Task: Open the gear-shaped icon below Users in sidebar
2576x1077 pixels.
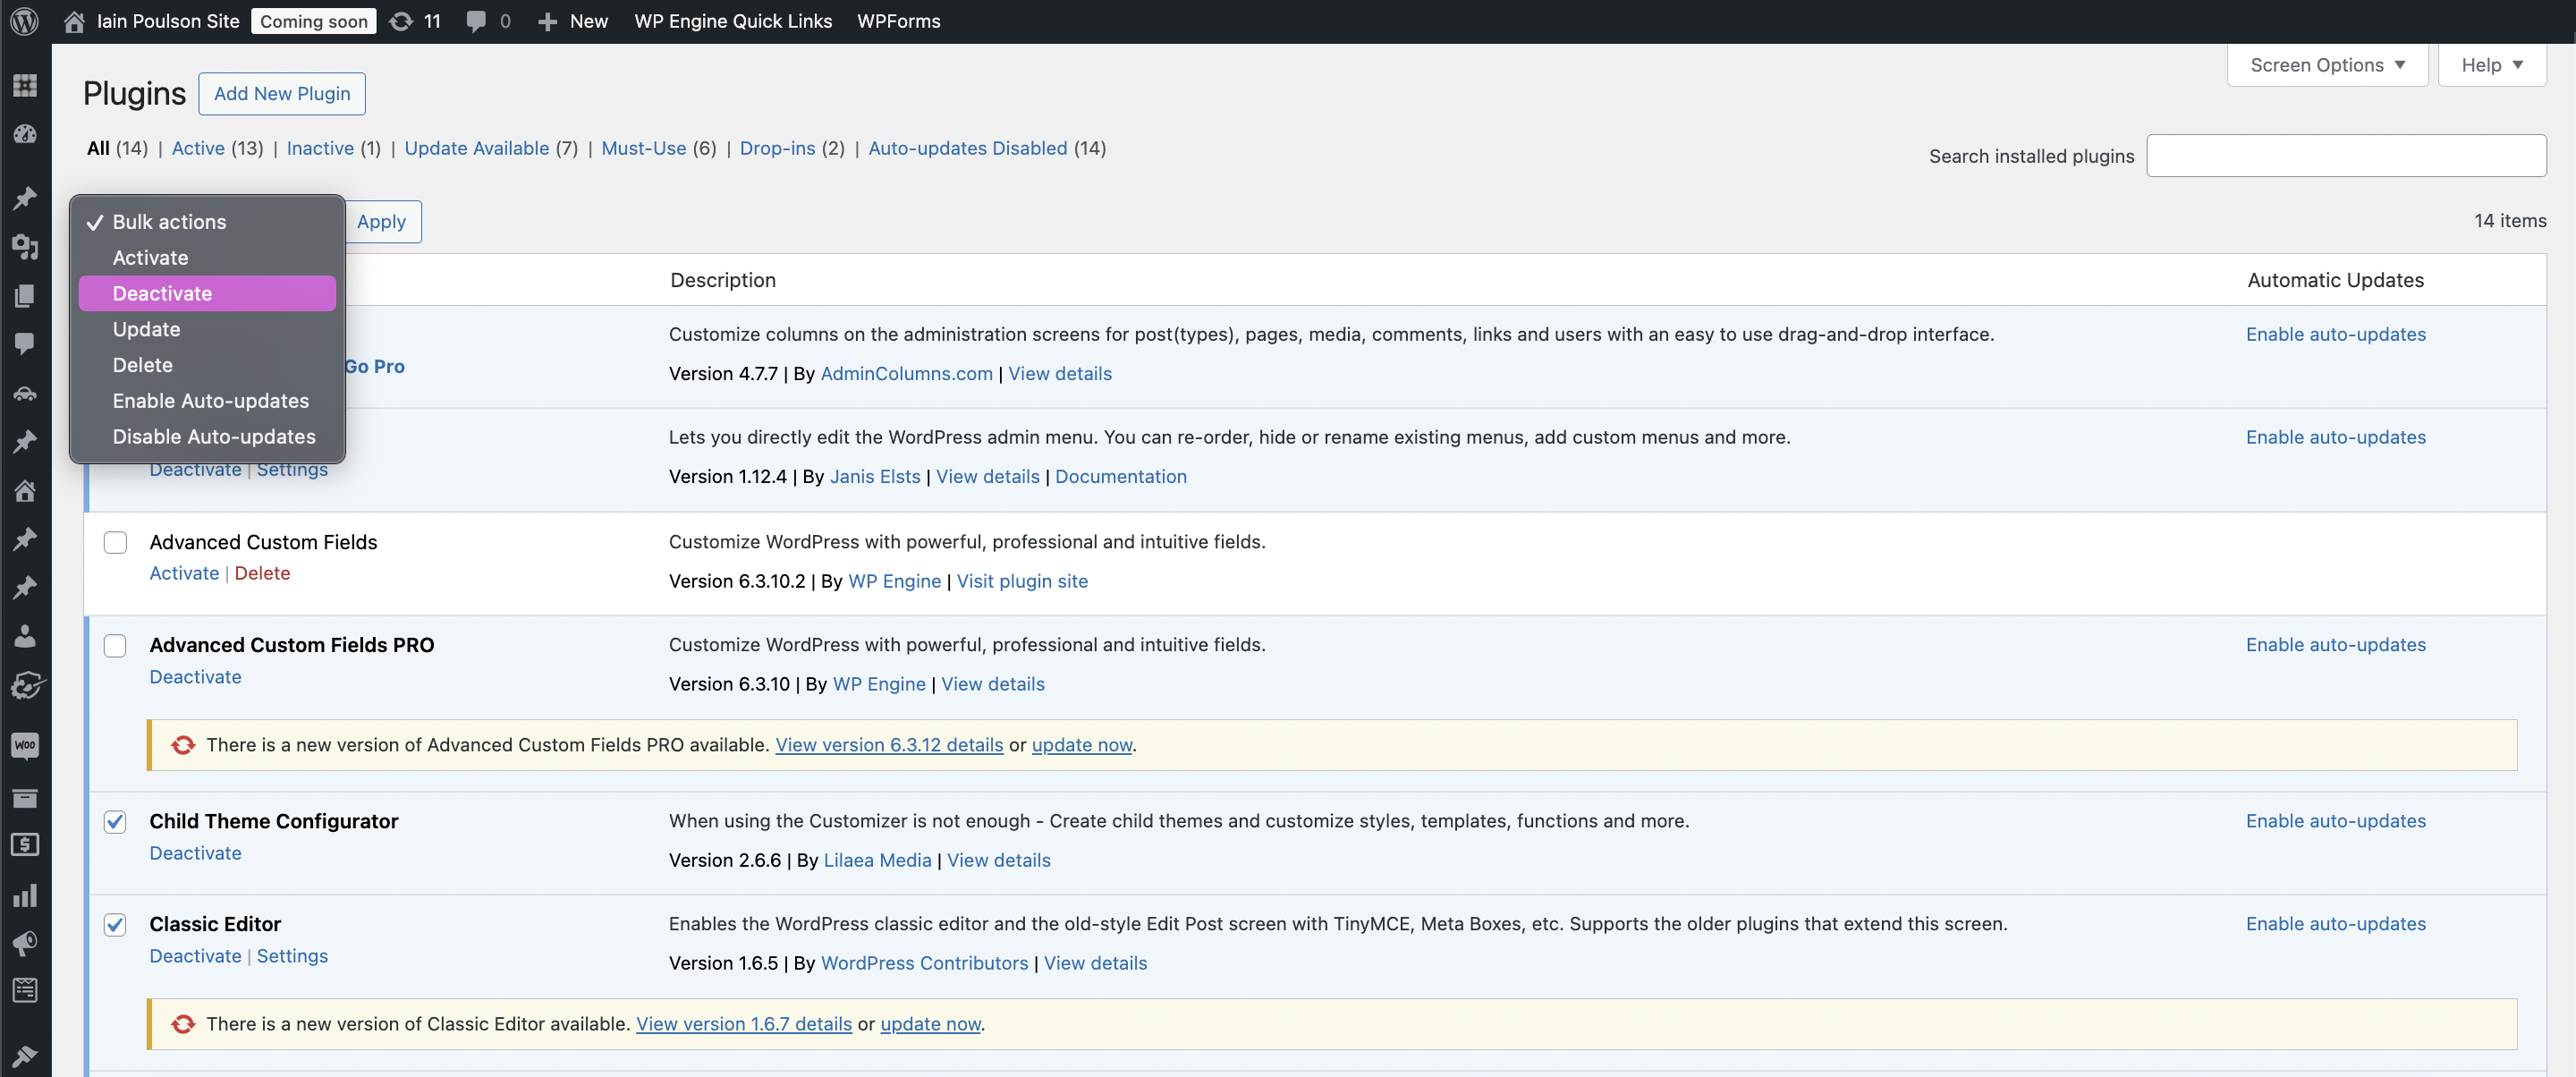Action: [27, 685]
